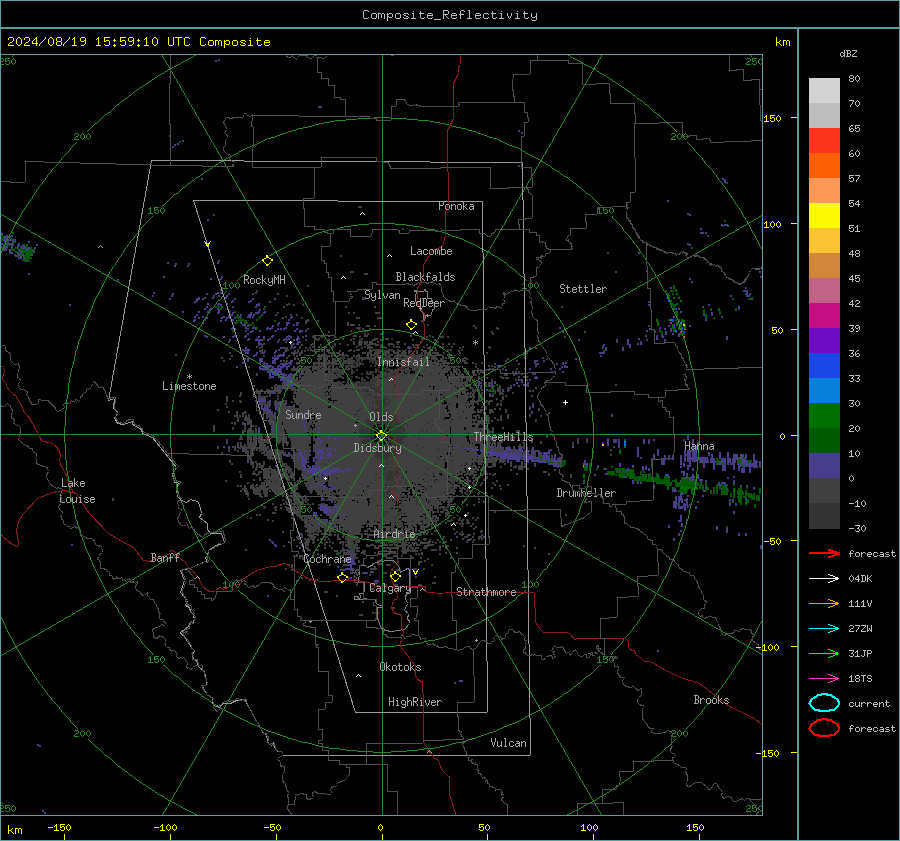The image size is (900, 841).
Task: Select the green 30 dBZ color swatch
Action: coord(824,415)
